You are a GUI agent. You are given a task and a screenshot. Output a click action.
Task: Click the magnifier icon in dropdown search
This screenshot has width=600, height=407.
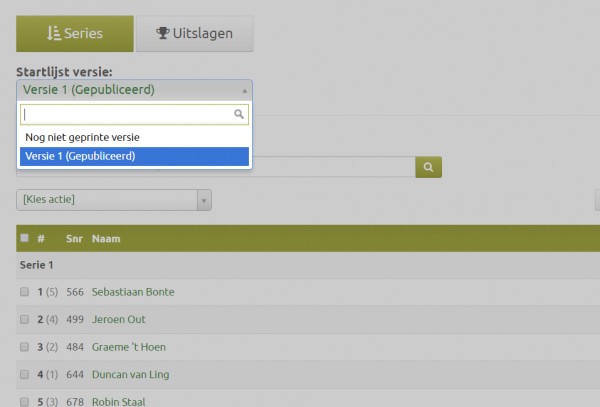pos(238,115)
